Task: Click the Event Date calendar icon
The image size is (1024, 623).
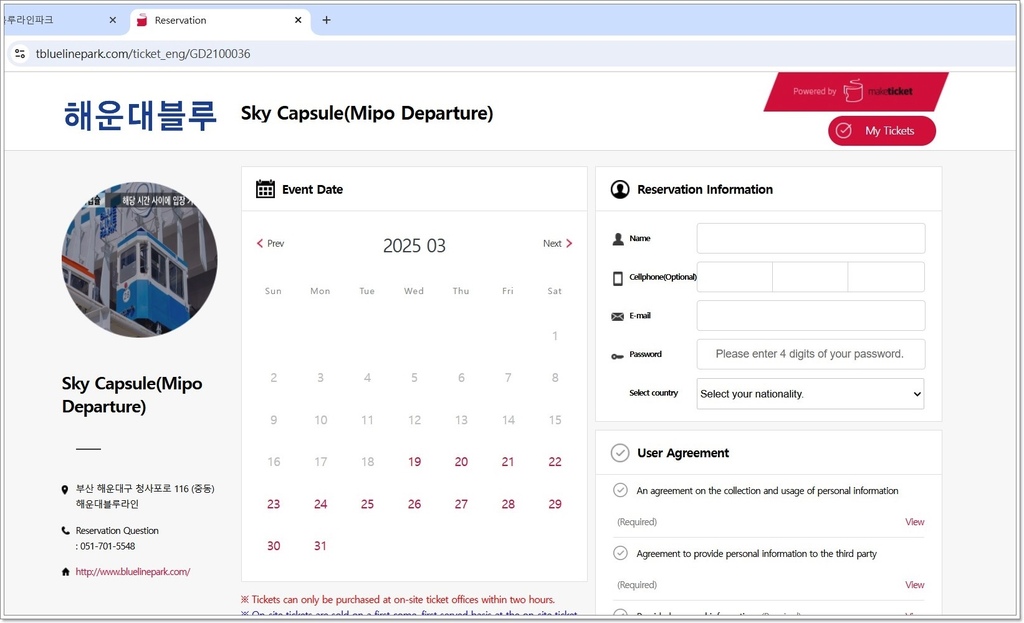Action: point(265,189)
